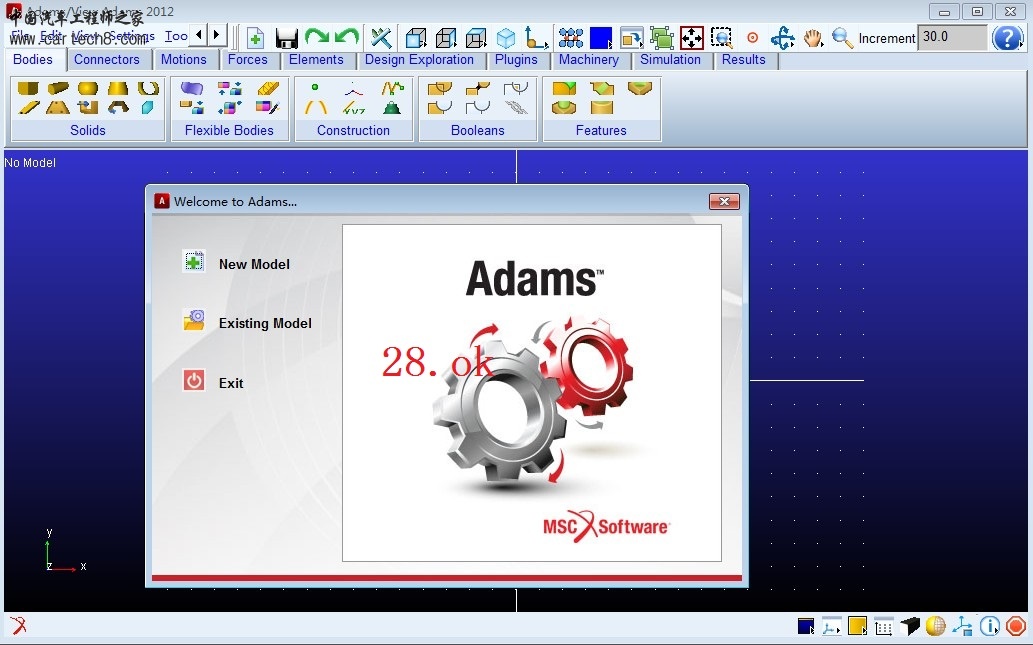
Task: Create a frustum solid
Action: point(118,88)
